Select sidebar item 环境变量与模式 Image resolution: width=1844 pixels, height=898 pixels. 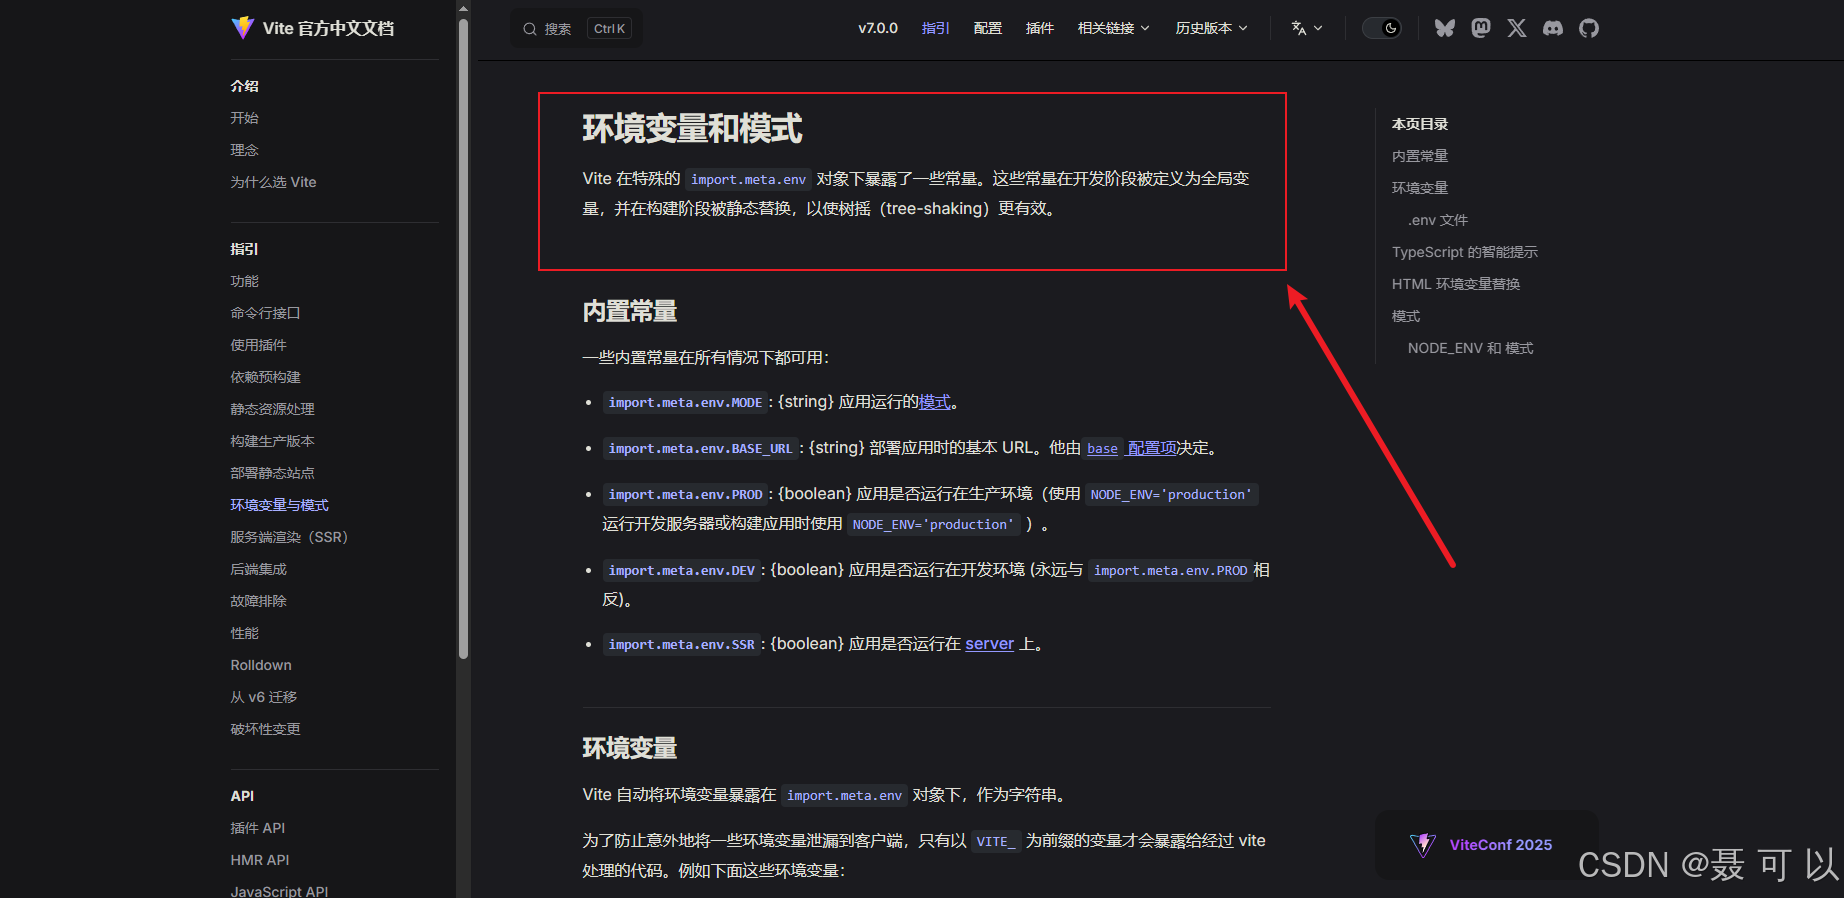(279, 505)
